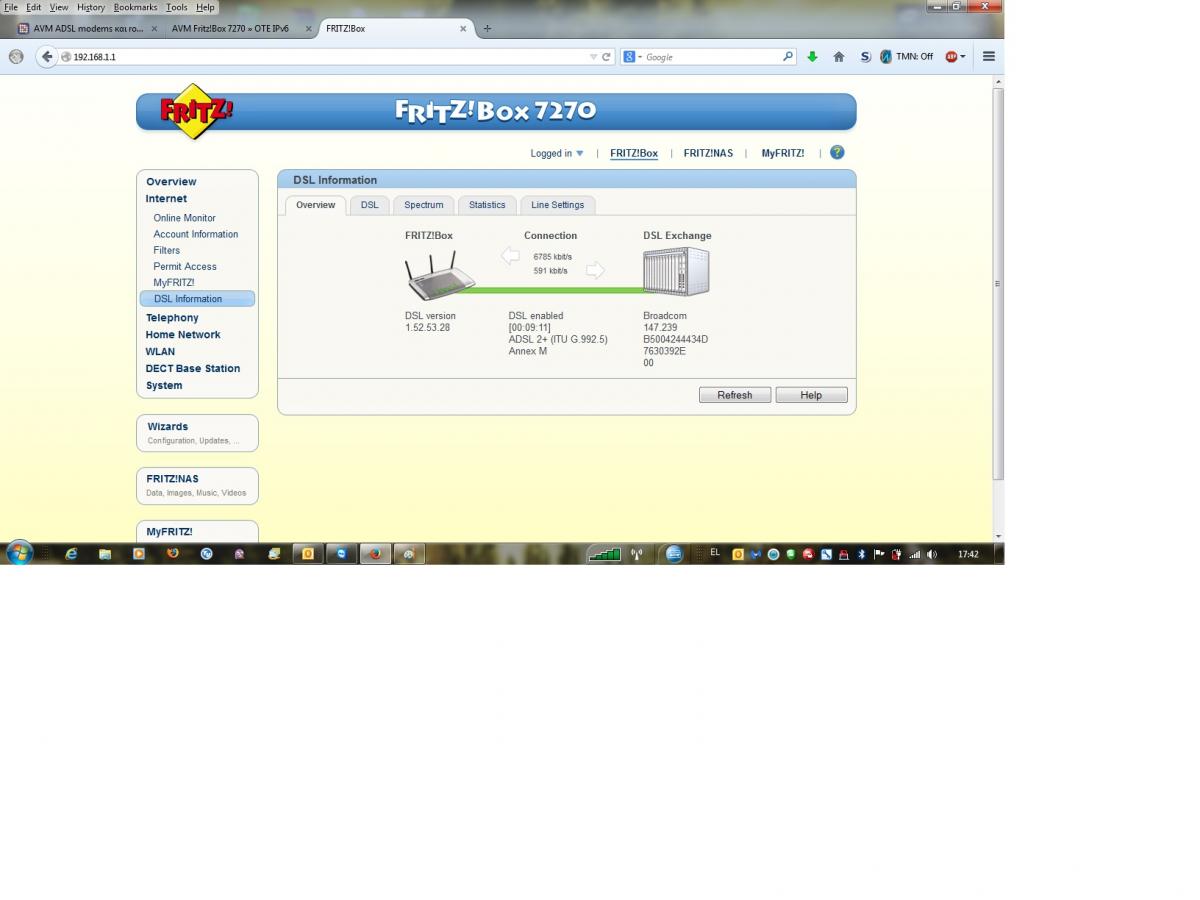Screen dimensions: 1200x900
Task: Click the Bluetooth tray icon
Action: [x=861, y=554]
